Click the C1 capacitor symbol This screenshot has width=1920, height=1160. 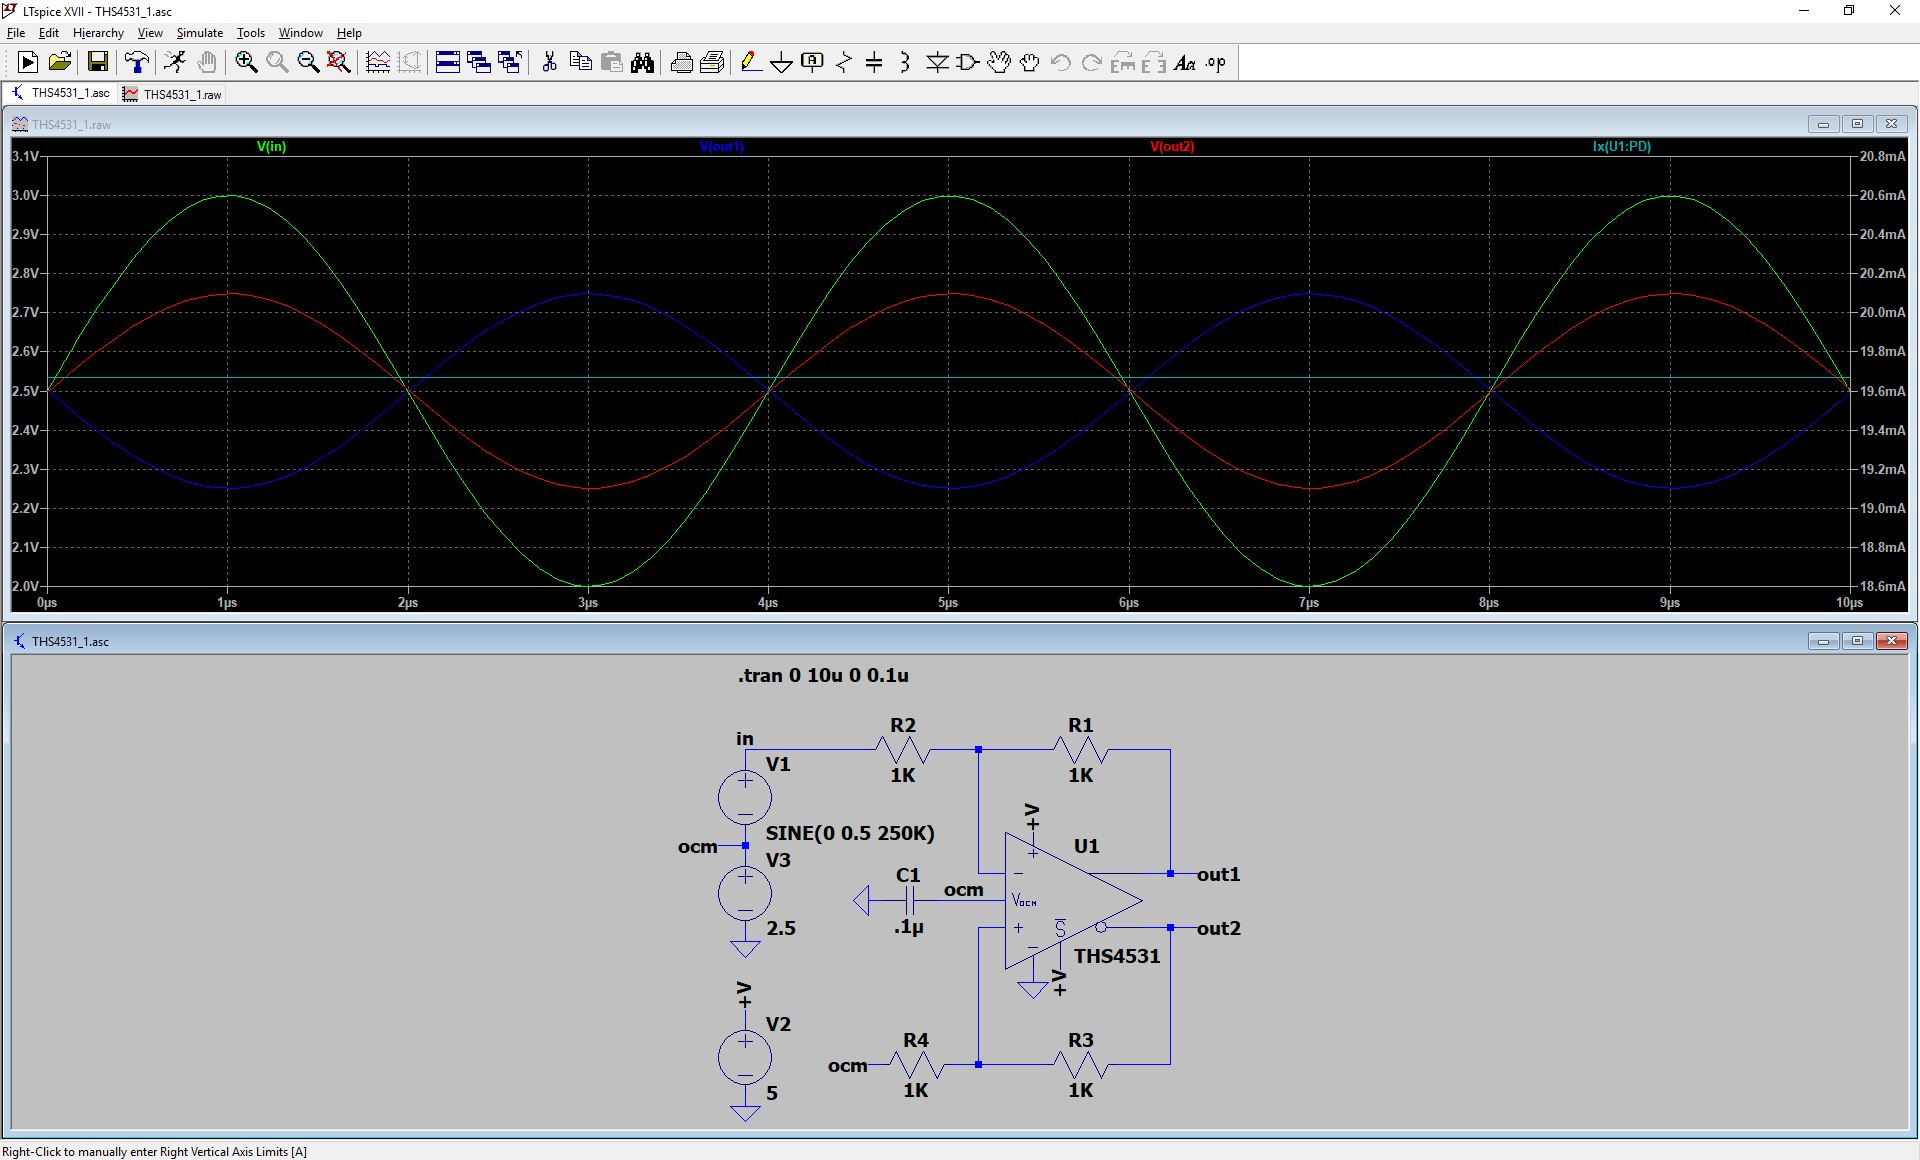click(909, 901)
